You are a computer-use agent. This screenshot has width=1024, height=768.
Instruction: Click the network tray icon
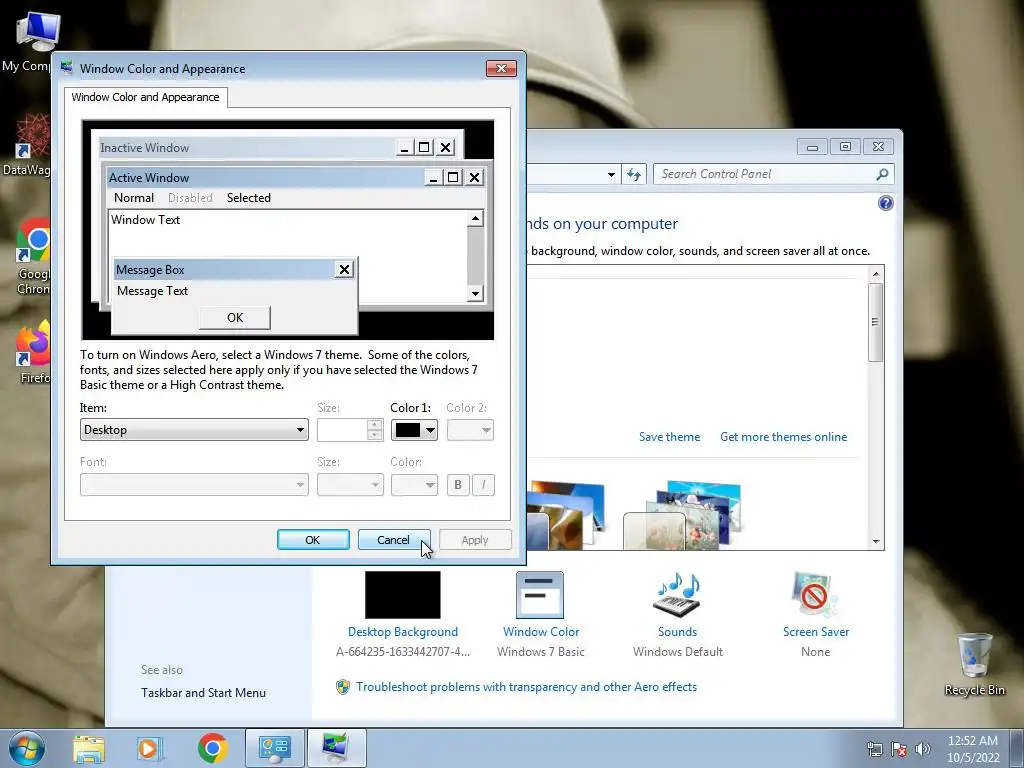874,749
